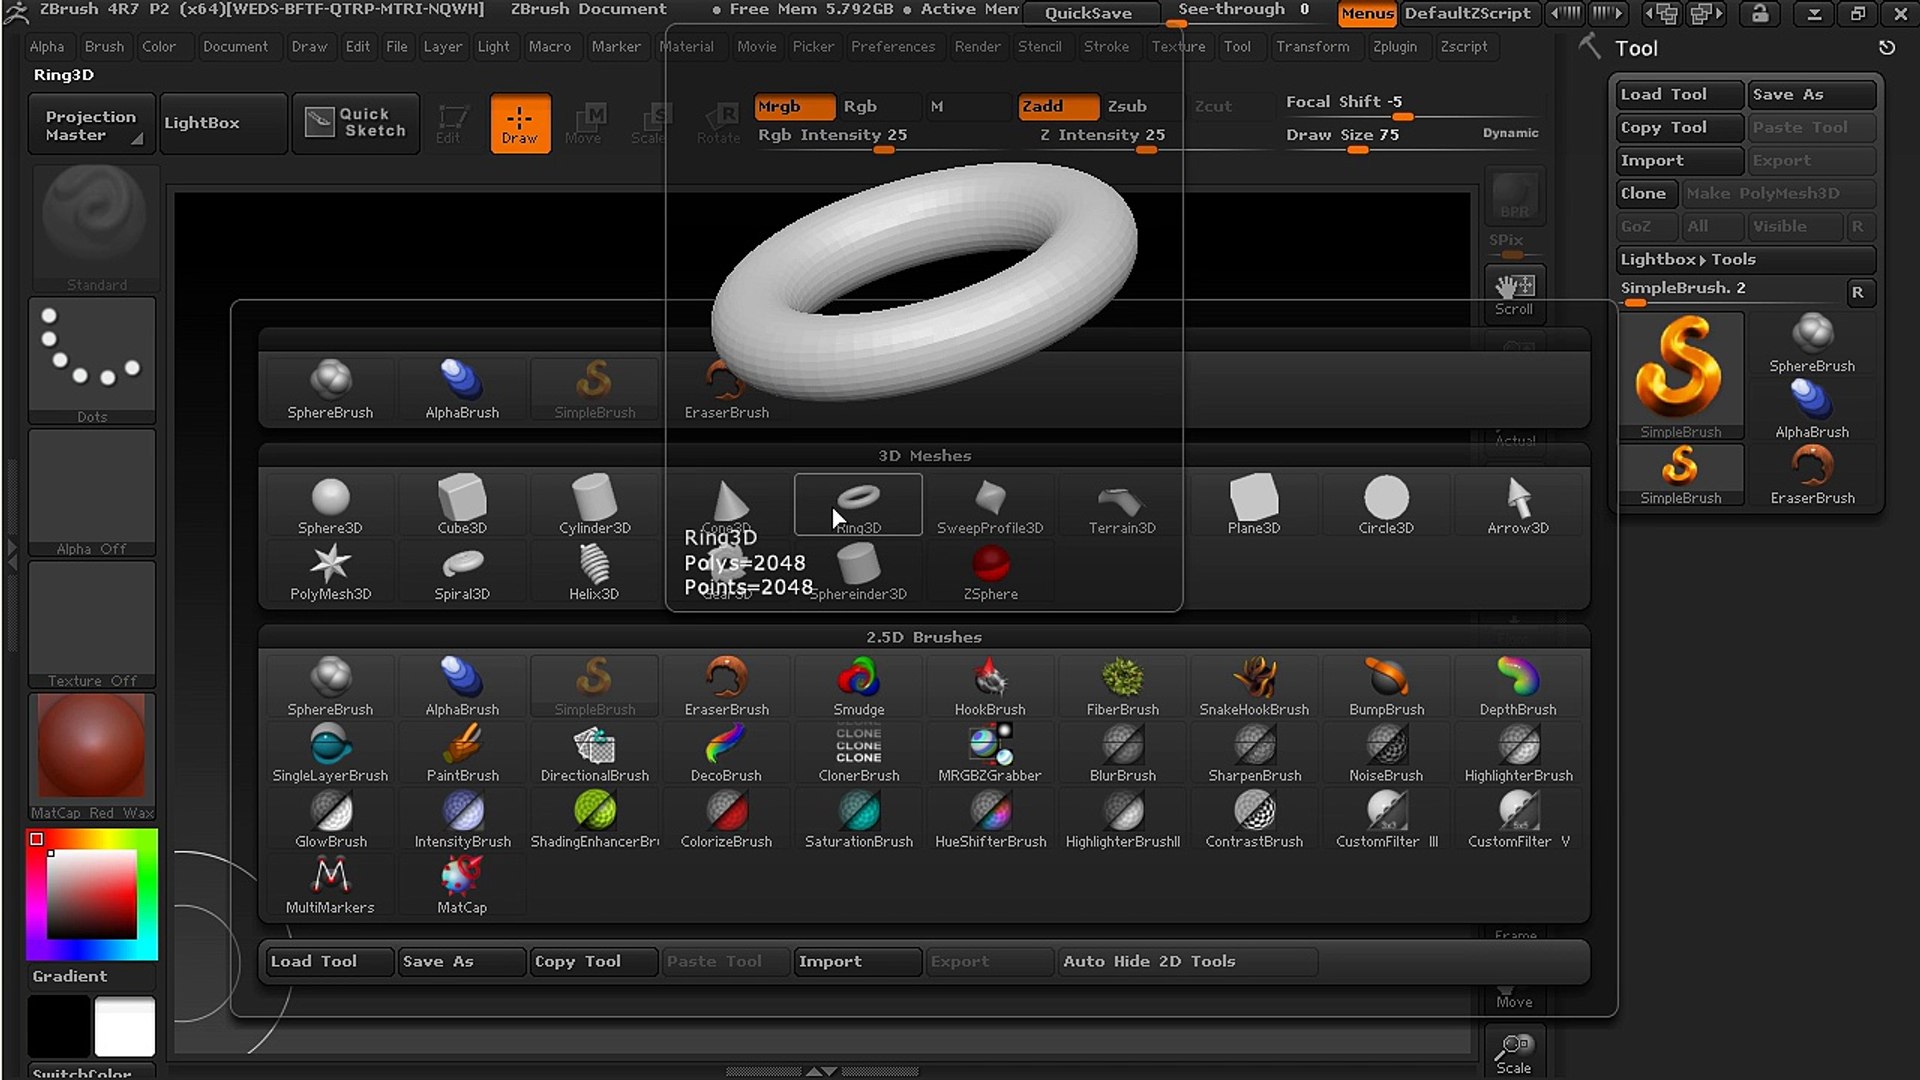
Task: Select the DepthBrush tool
Action: 1518,687
